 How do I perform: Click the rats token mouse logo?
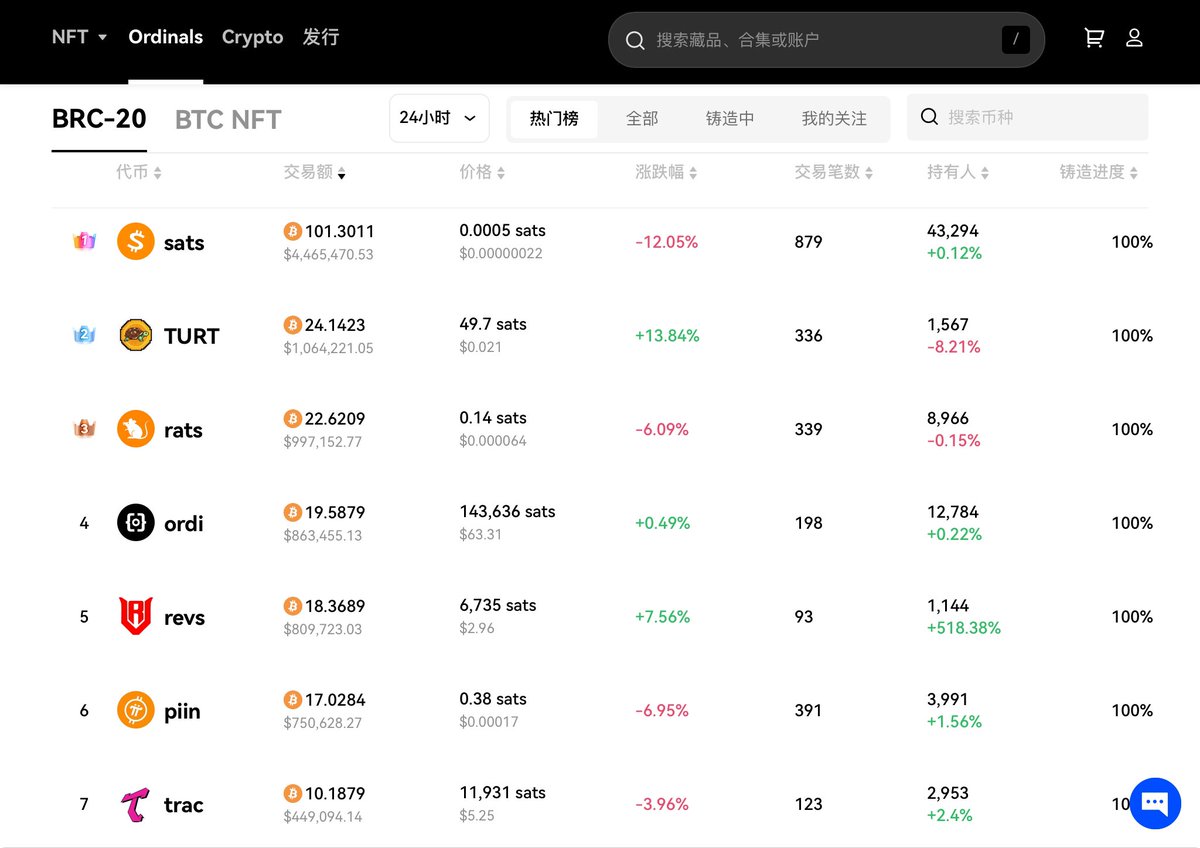click(x=136, y=429)
